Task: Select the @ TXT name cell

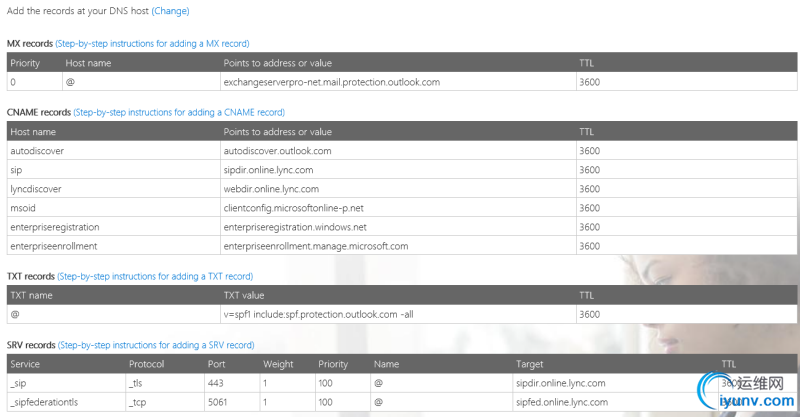Action: pyautogui.click(x=15, y=314)
